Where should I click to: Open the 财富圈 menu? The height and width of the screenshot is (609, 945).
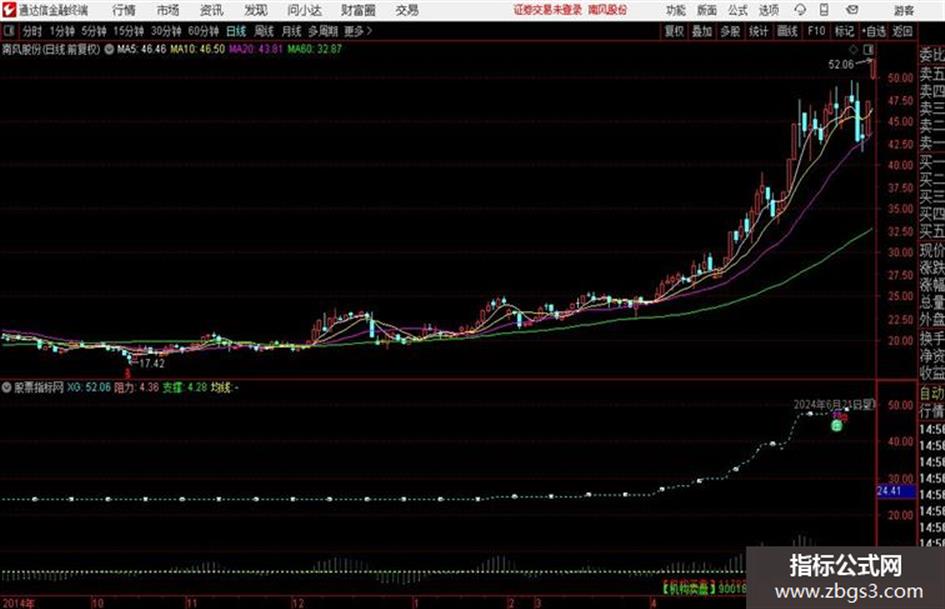(x=358, y=10)
